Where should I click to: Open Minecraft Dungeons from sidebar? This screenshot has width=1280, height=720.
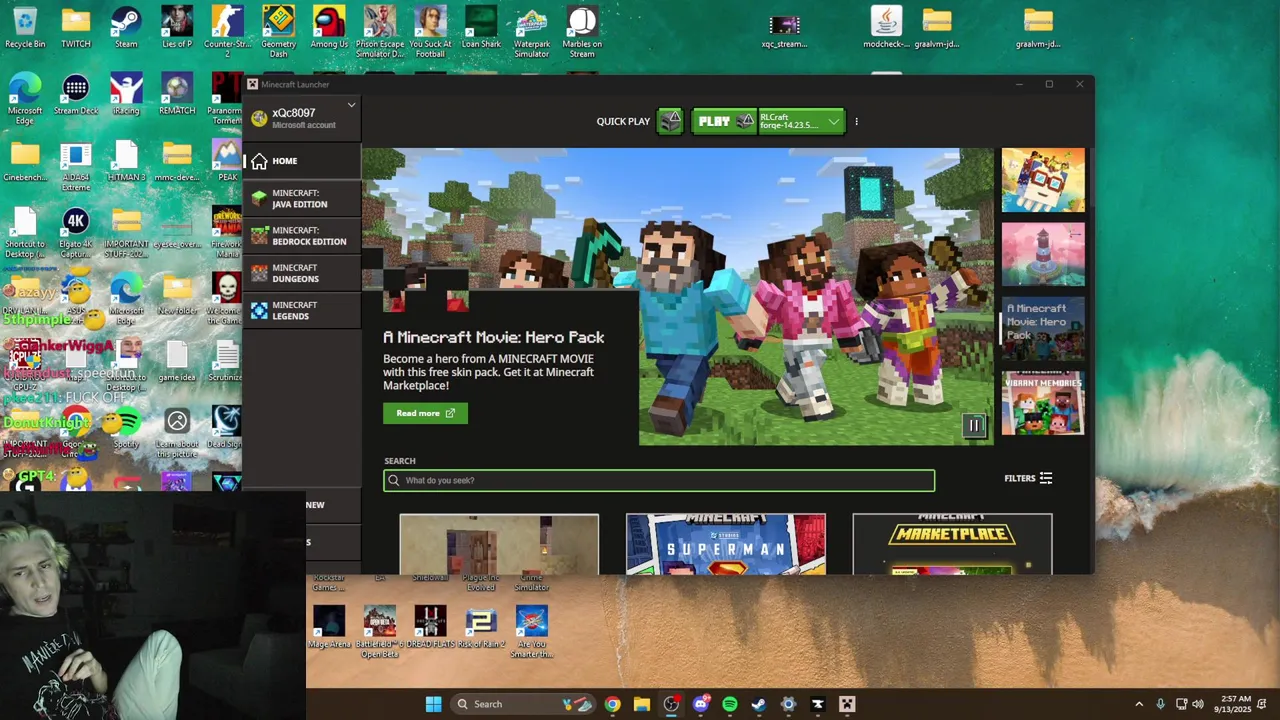click(x=301, y=273)
